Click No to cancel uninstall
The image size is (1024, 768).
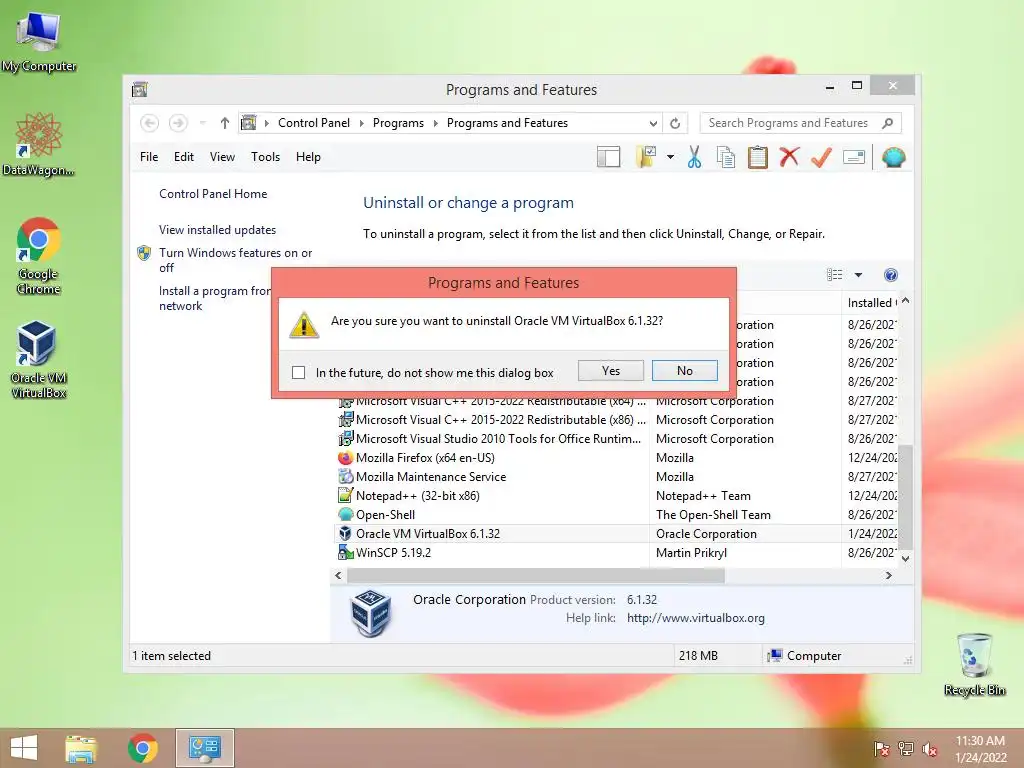684,370
